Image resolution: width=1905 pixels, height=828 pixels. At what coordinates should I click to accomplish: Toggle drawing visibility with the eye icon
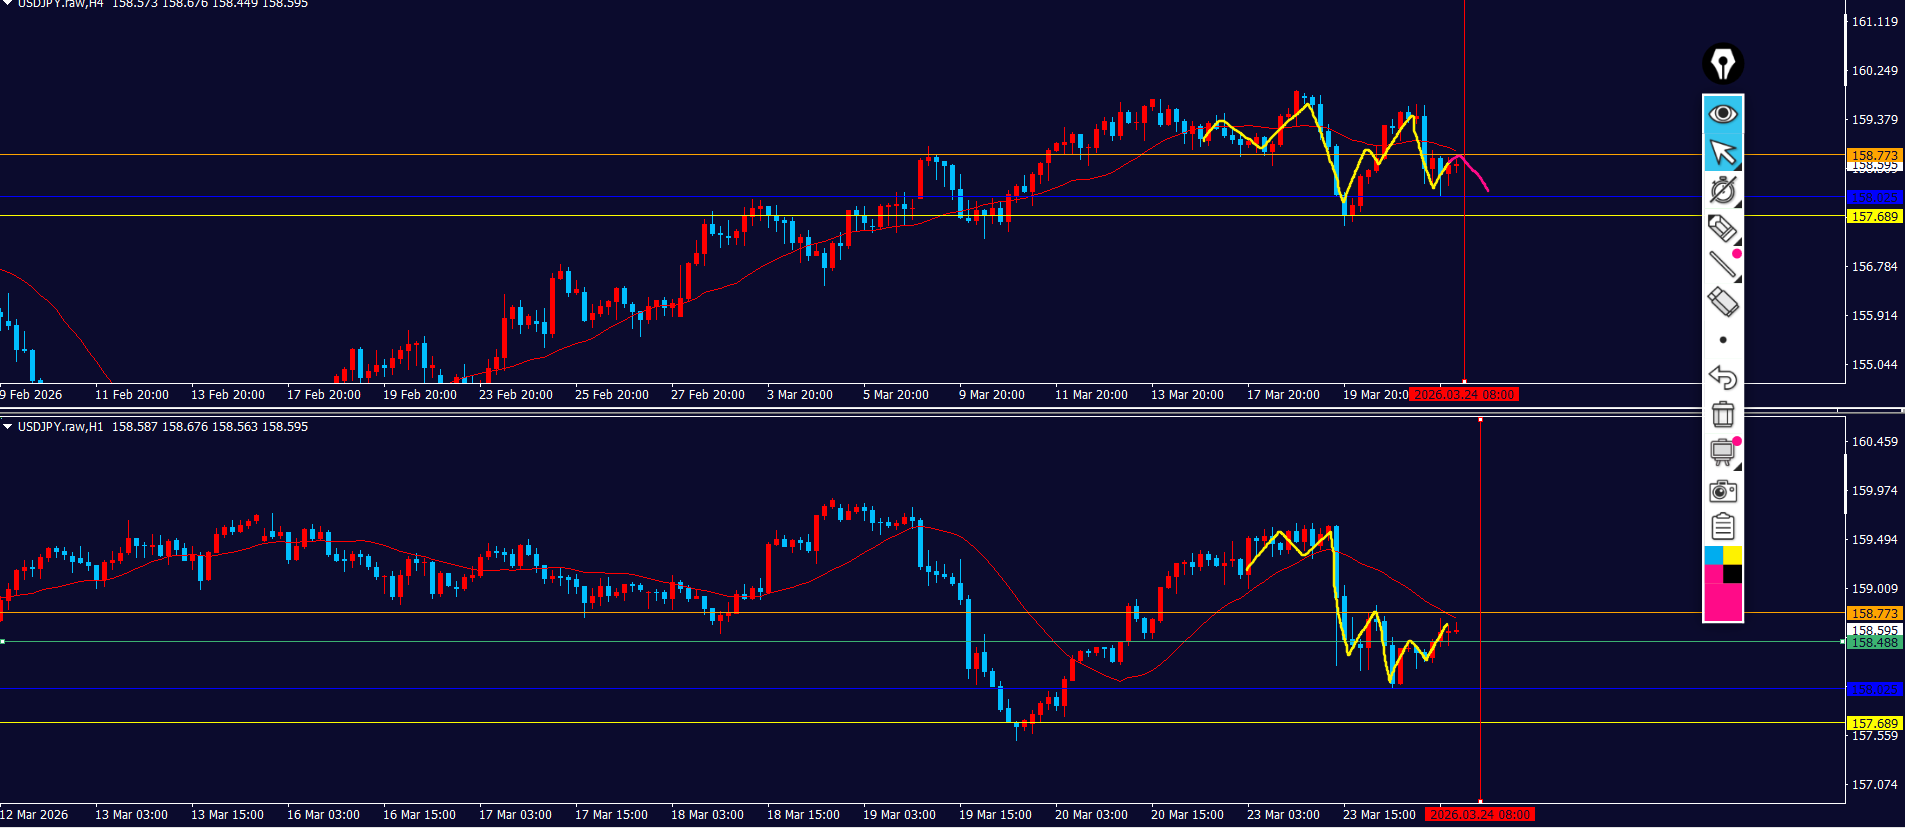click(1722, 114)
